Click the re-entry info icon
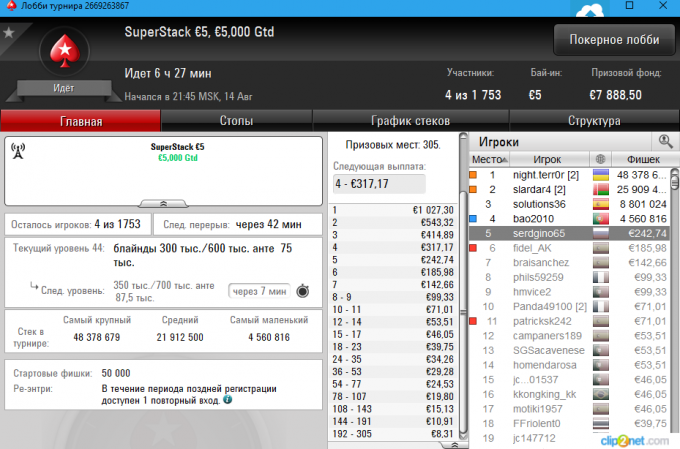Screen dimensions: 680x449 227,400
